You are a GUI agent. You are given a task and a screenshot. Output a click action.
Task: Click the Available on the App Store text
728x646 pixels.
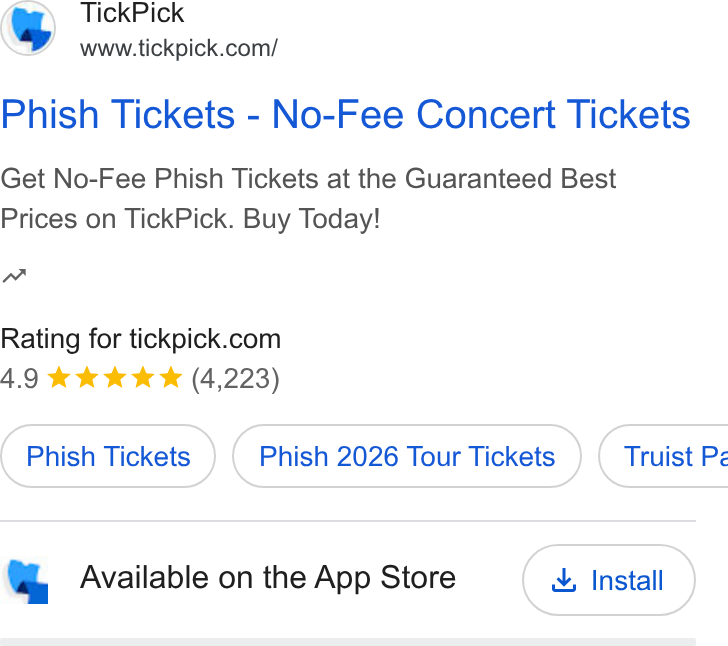pos(268,578)
